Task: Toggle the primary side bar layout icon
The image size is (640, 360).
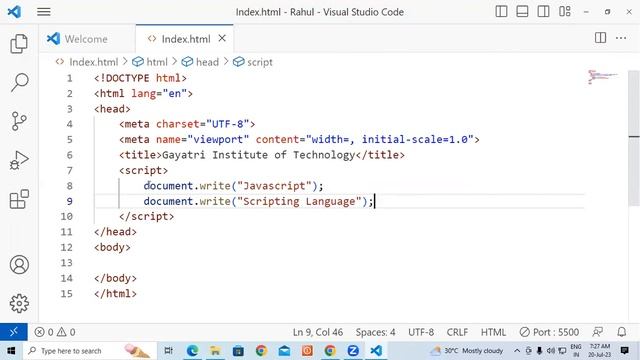Action: 501,11
